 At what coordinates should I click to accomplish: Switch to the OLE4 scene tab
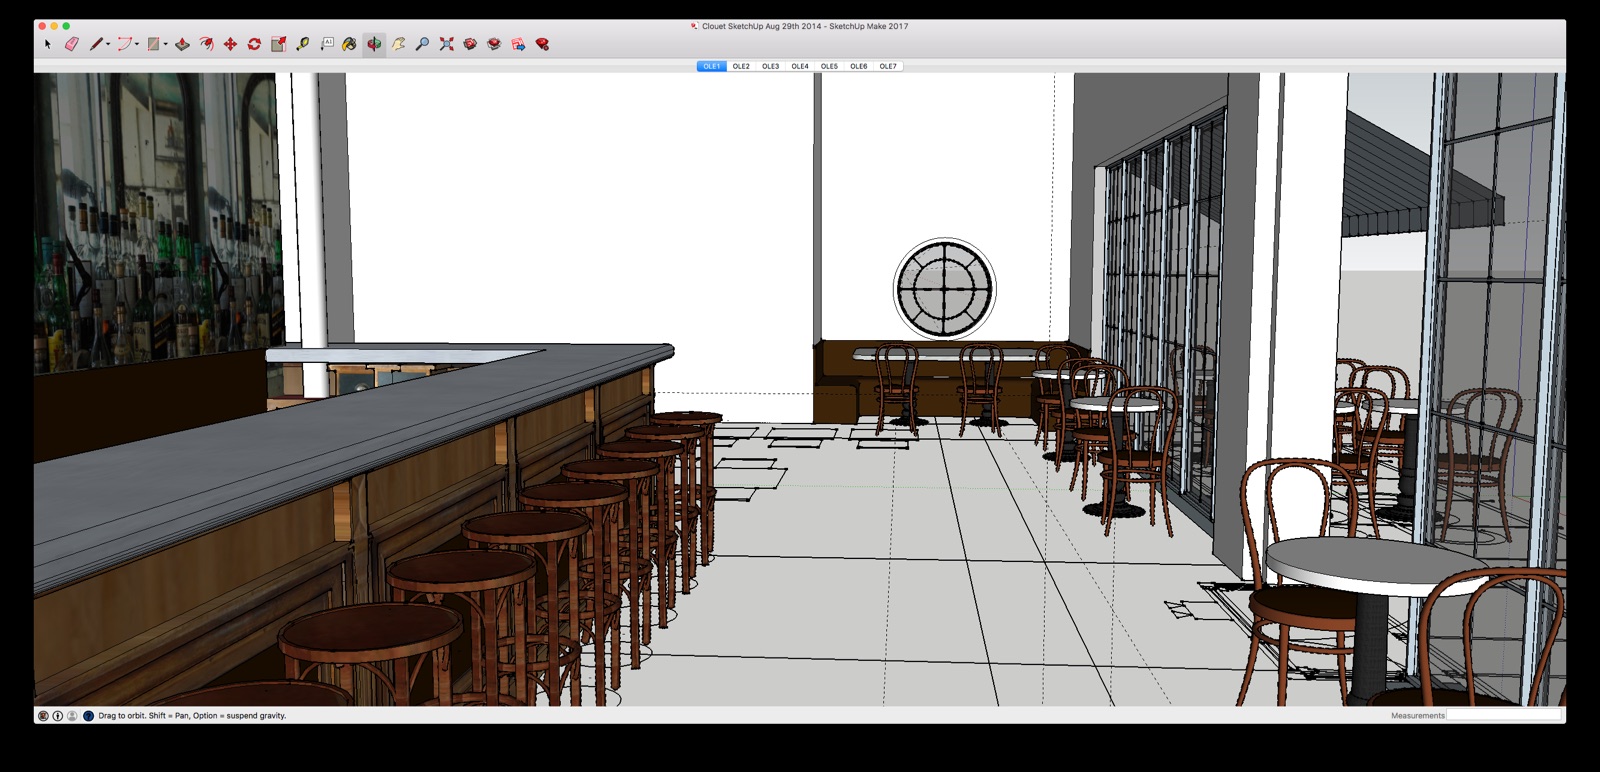tap(800, 66)
